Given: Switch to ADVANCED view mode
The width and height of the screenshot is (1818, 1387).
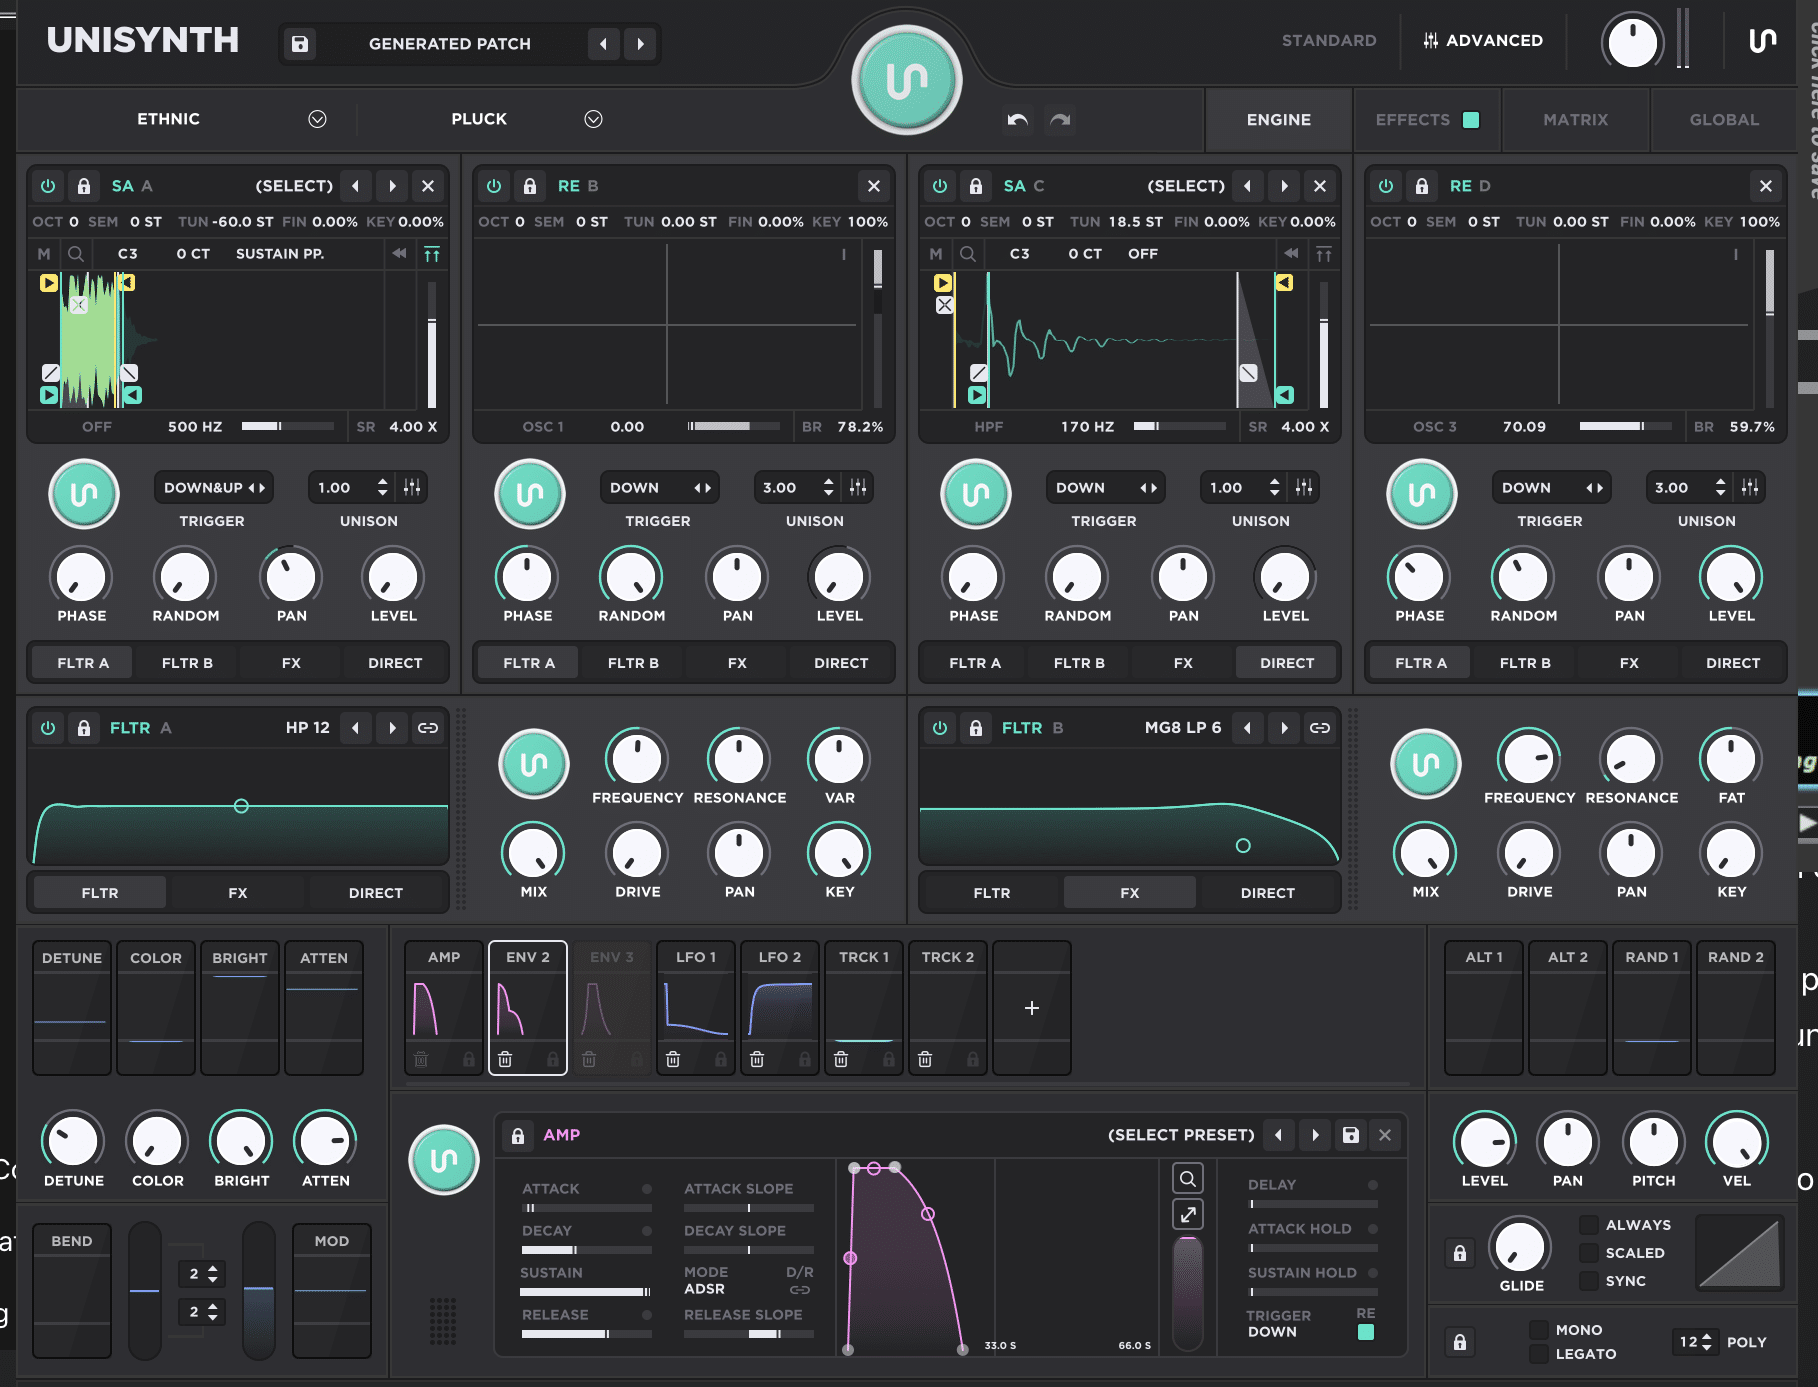Looking at the screenshot, I should click(1483, 41).
